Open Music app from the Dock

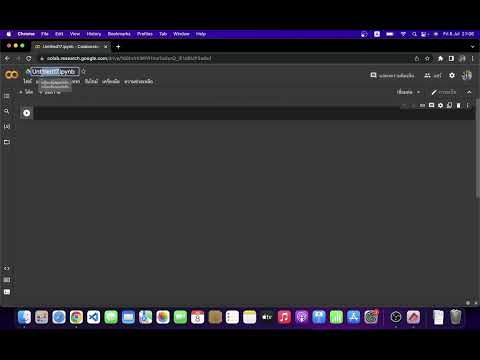point(284,317)
